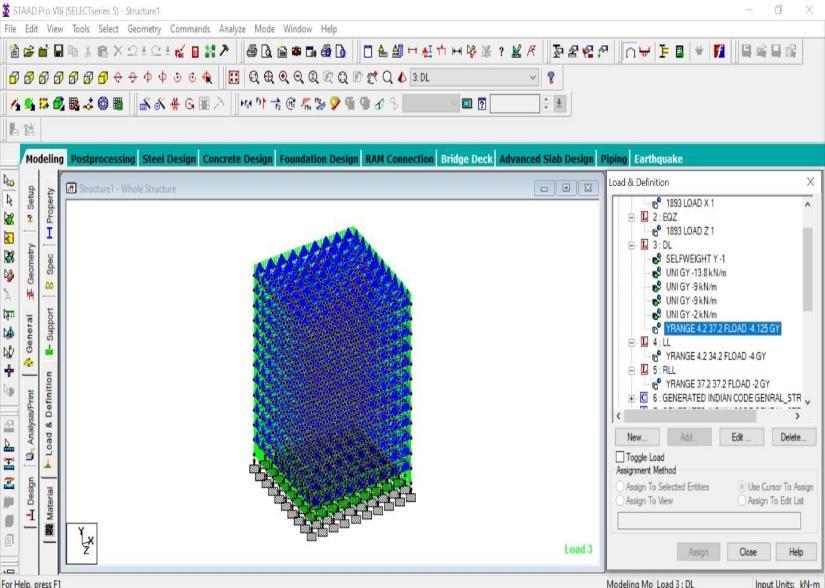Expand the 6 : GENERATED INDIAN CODE node
Image resolution: width=825 pixels, height=588 pixels.
pos(632,398)
